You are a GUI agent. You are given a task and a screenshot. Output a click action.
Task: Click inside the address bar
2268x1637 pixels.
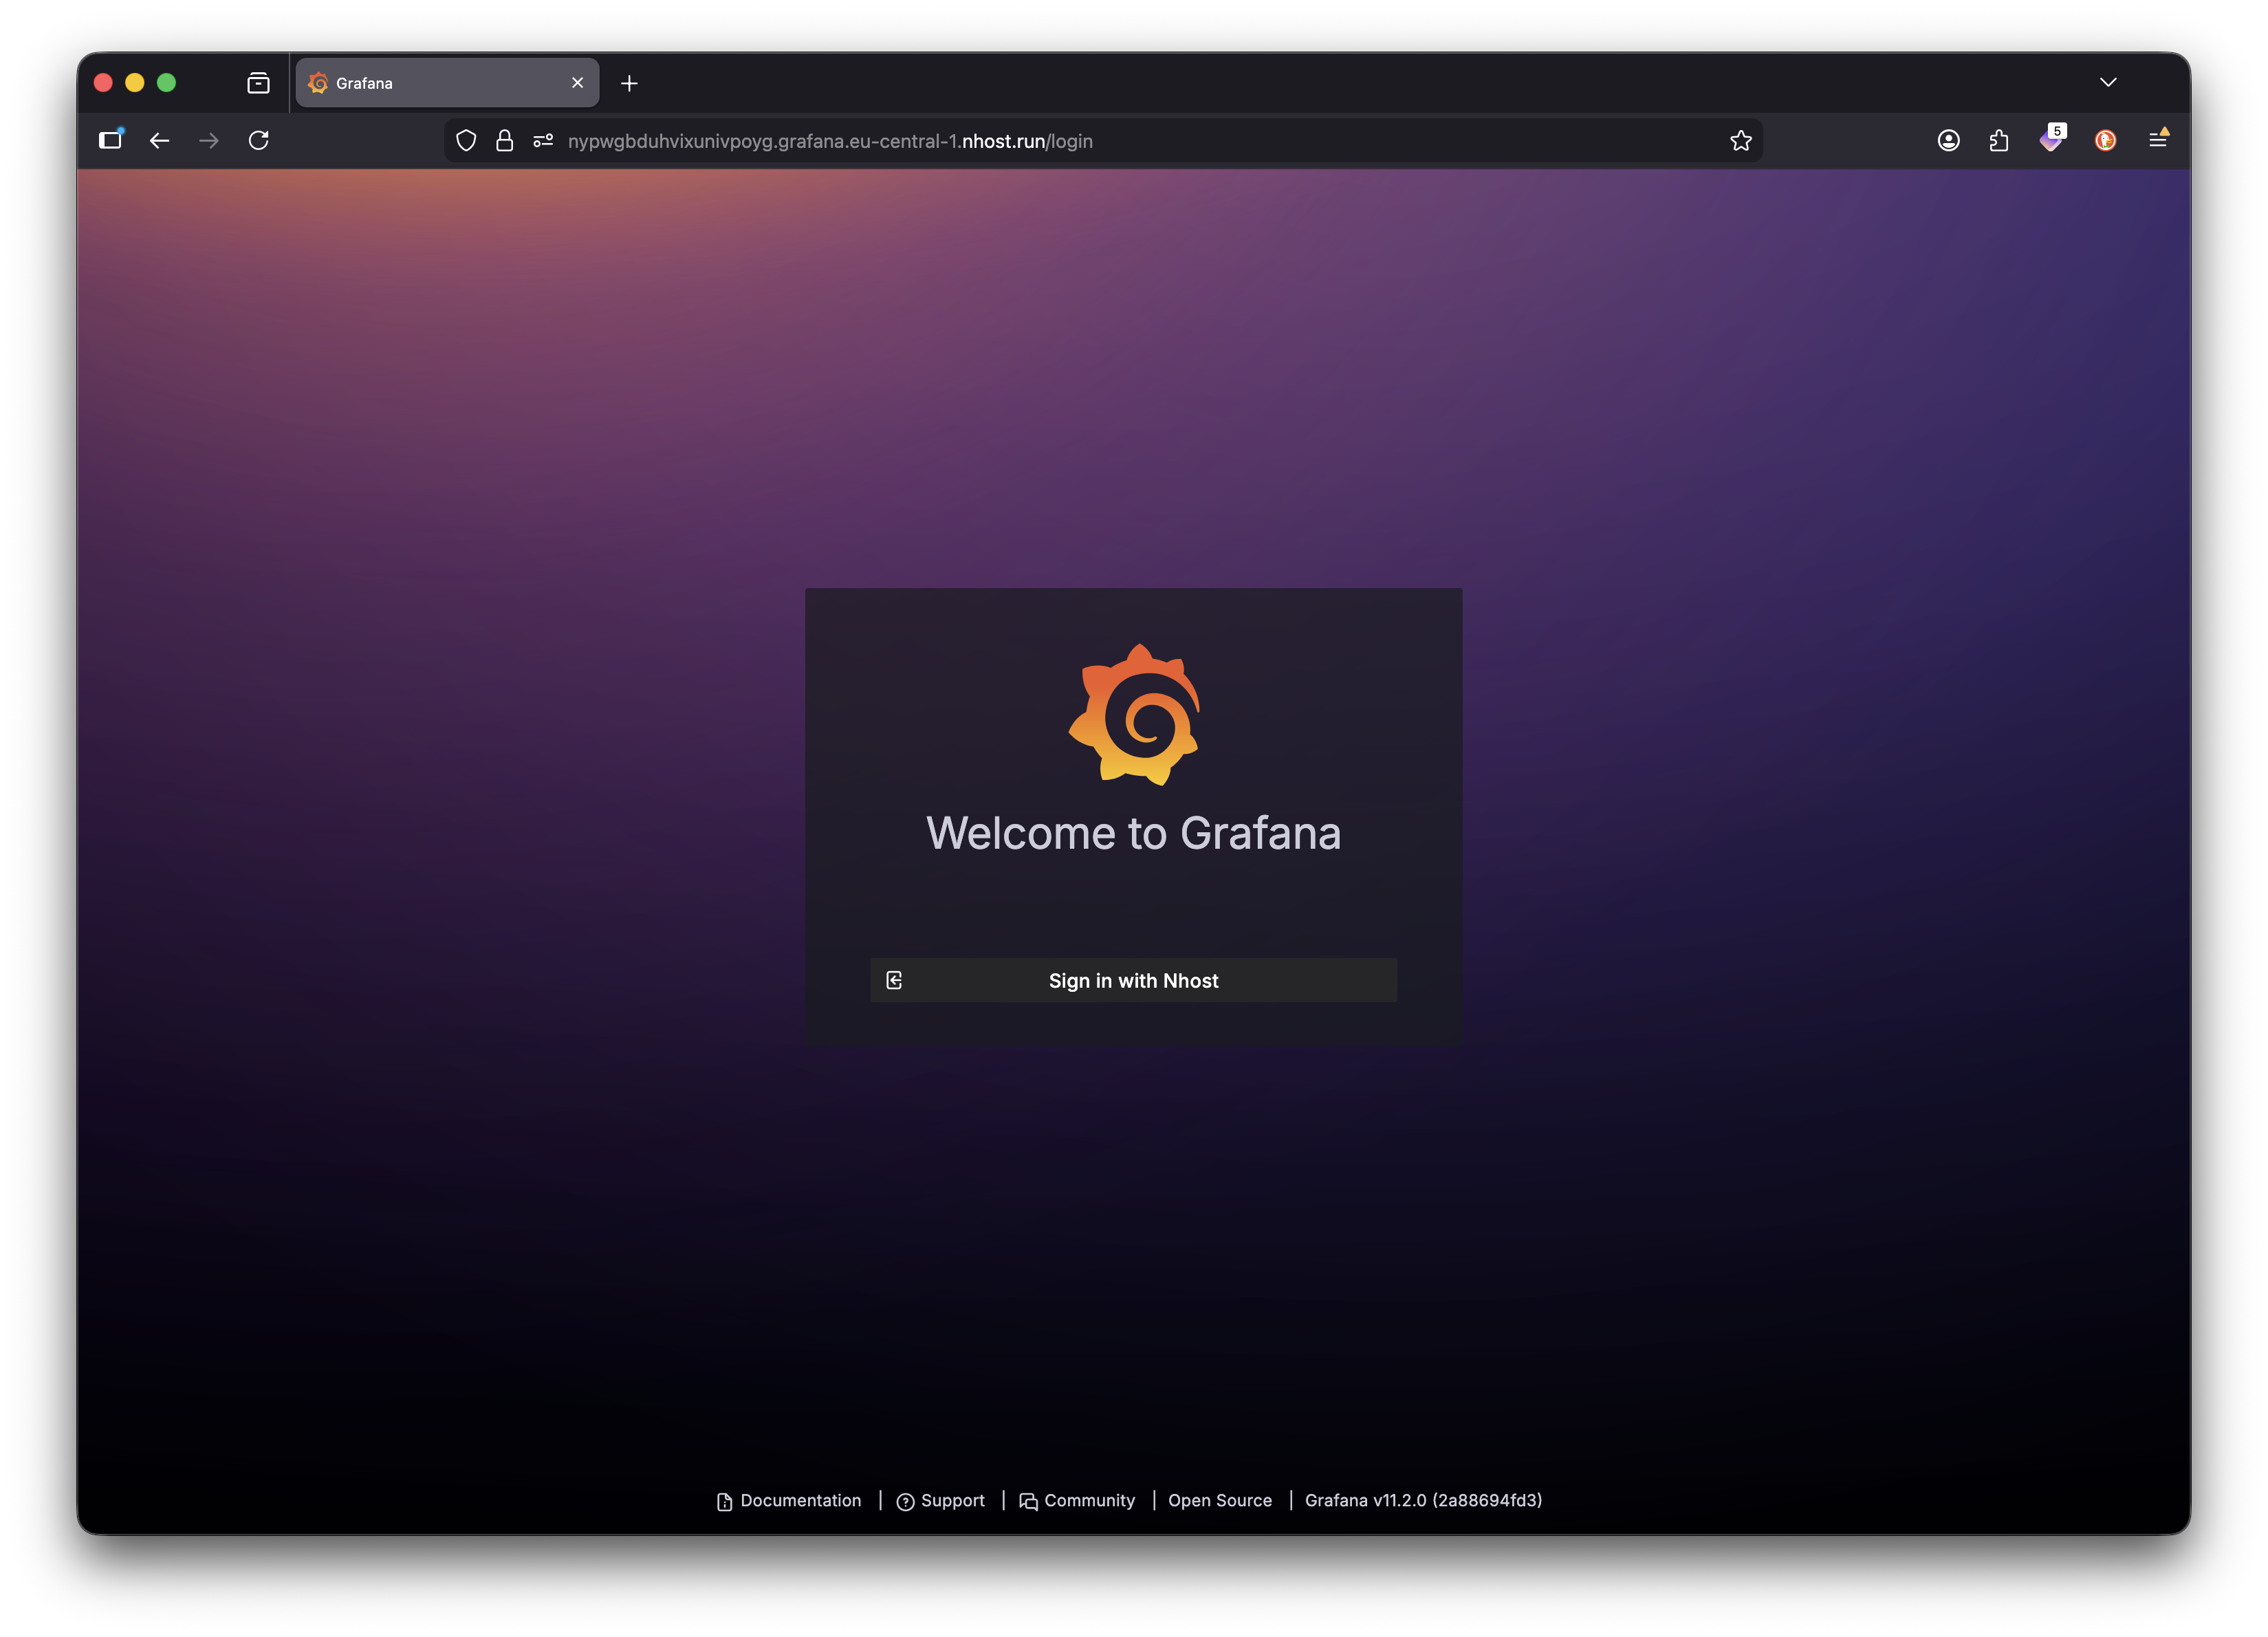point(1100,140)
